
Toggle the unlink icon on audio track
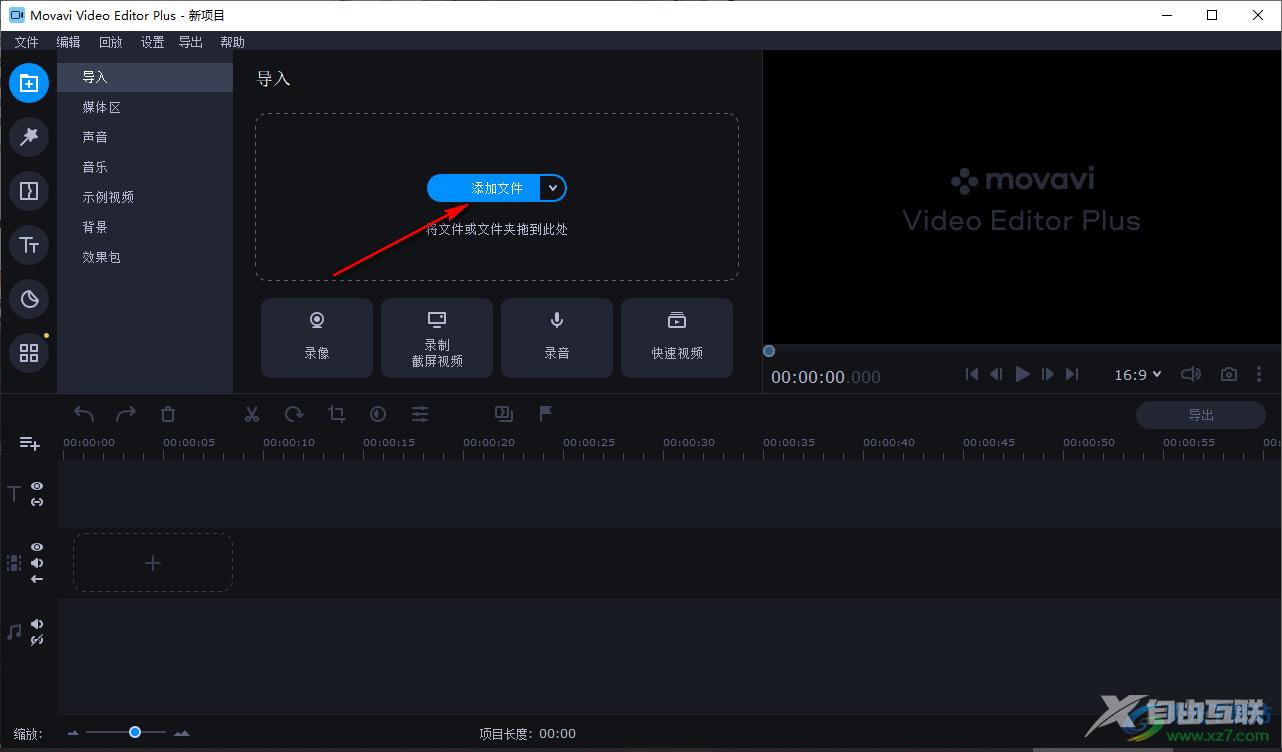click(37, 640)
